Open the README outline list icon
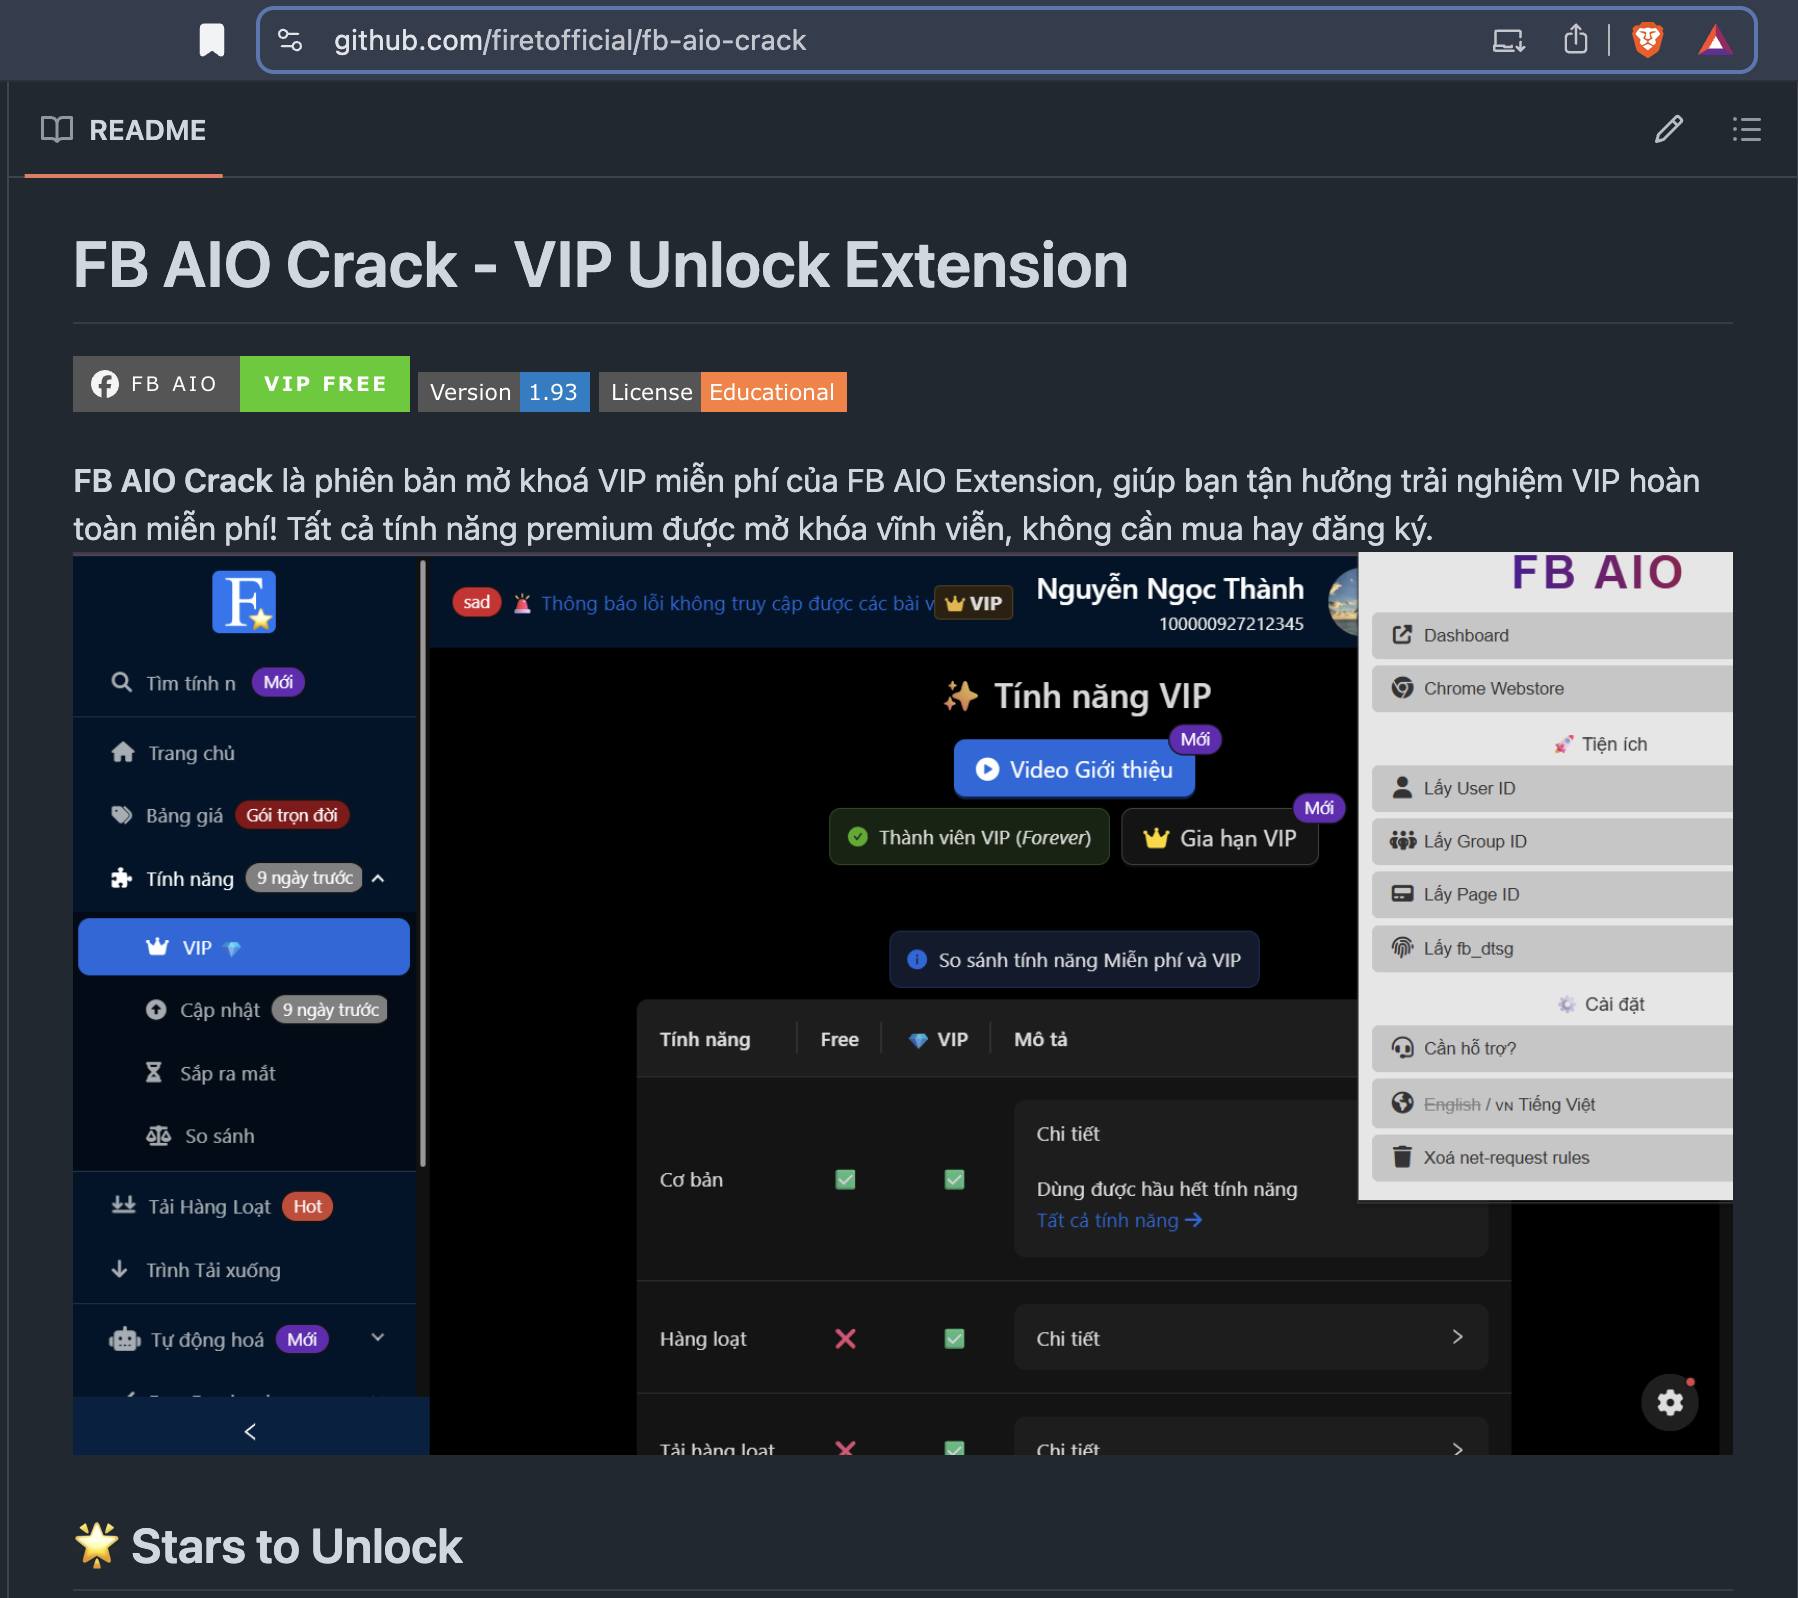 click(x=1746, y=129)
